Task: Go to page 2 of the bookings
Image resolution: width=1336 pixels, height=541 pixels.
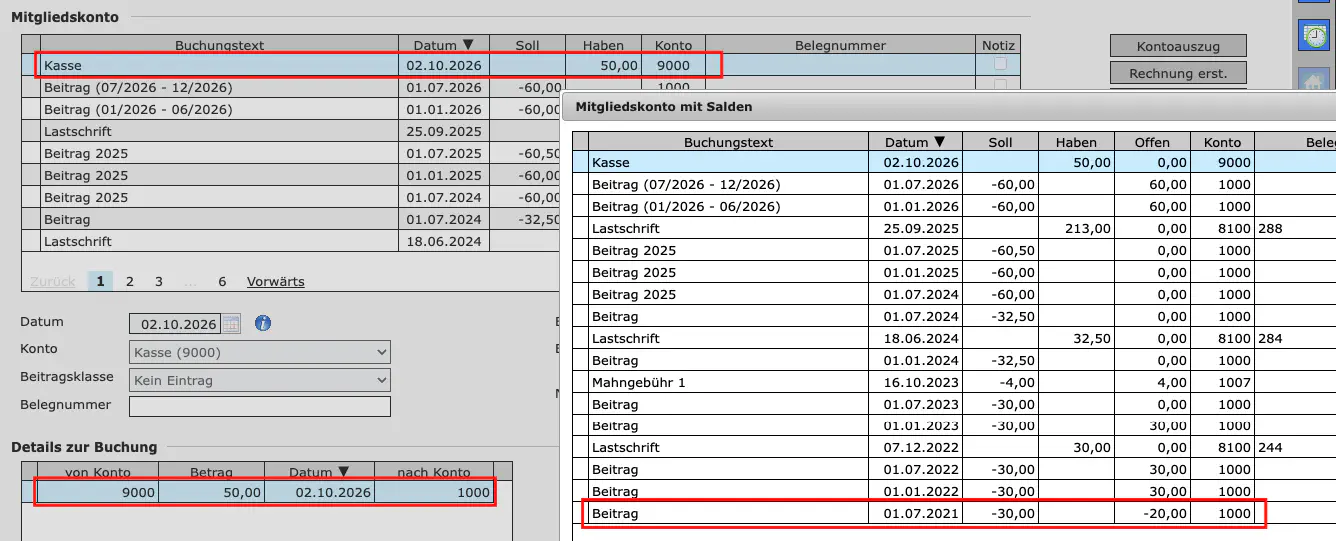Action: click(x=129, y=281)
